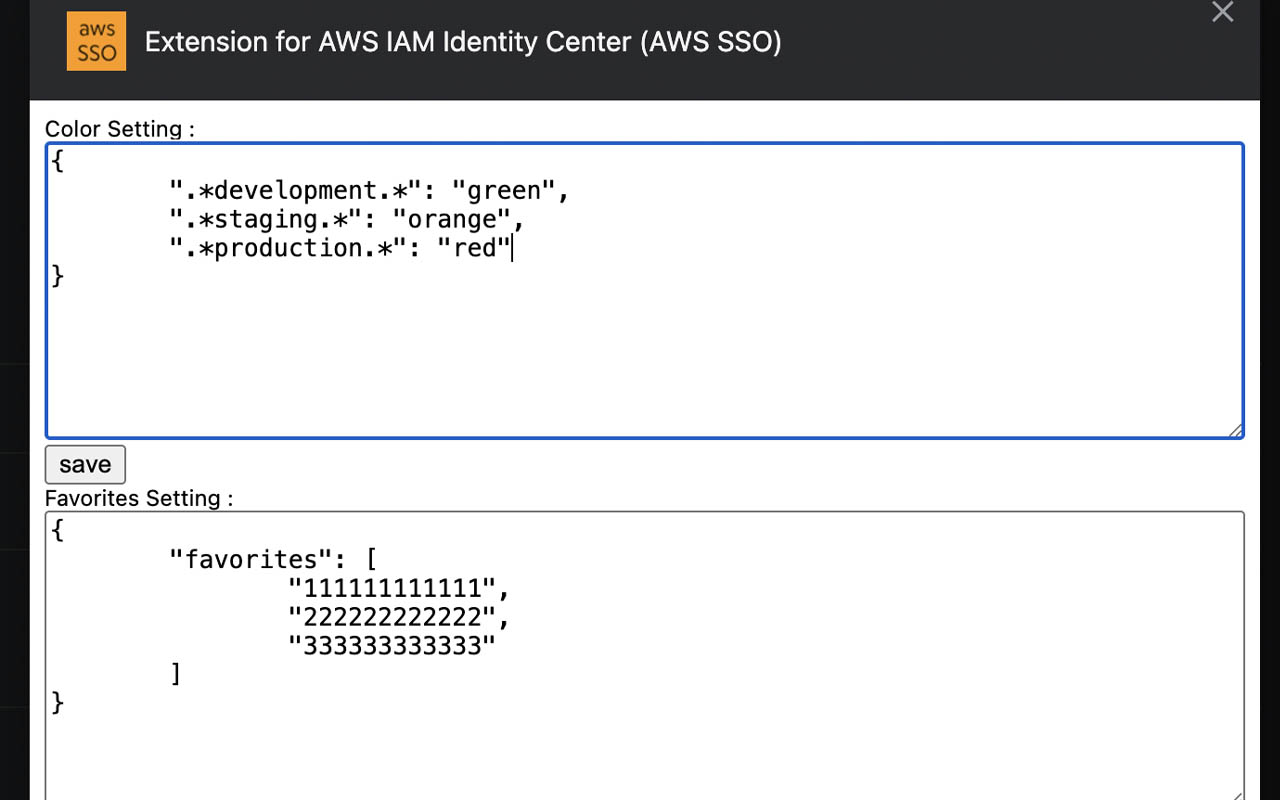Click the Color Setting textarea resize handle
Image resolution: width=1280 pixels, height=800 pixels.
pyautogui.click(x=1235, y=430)
